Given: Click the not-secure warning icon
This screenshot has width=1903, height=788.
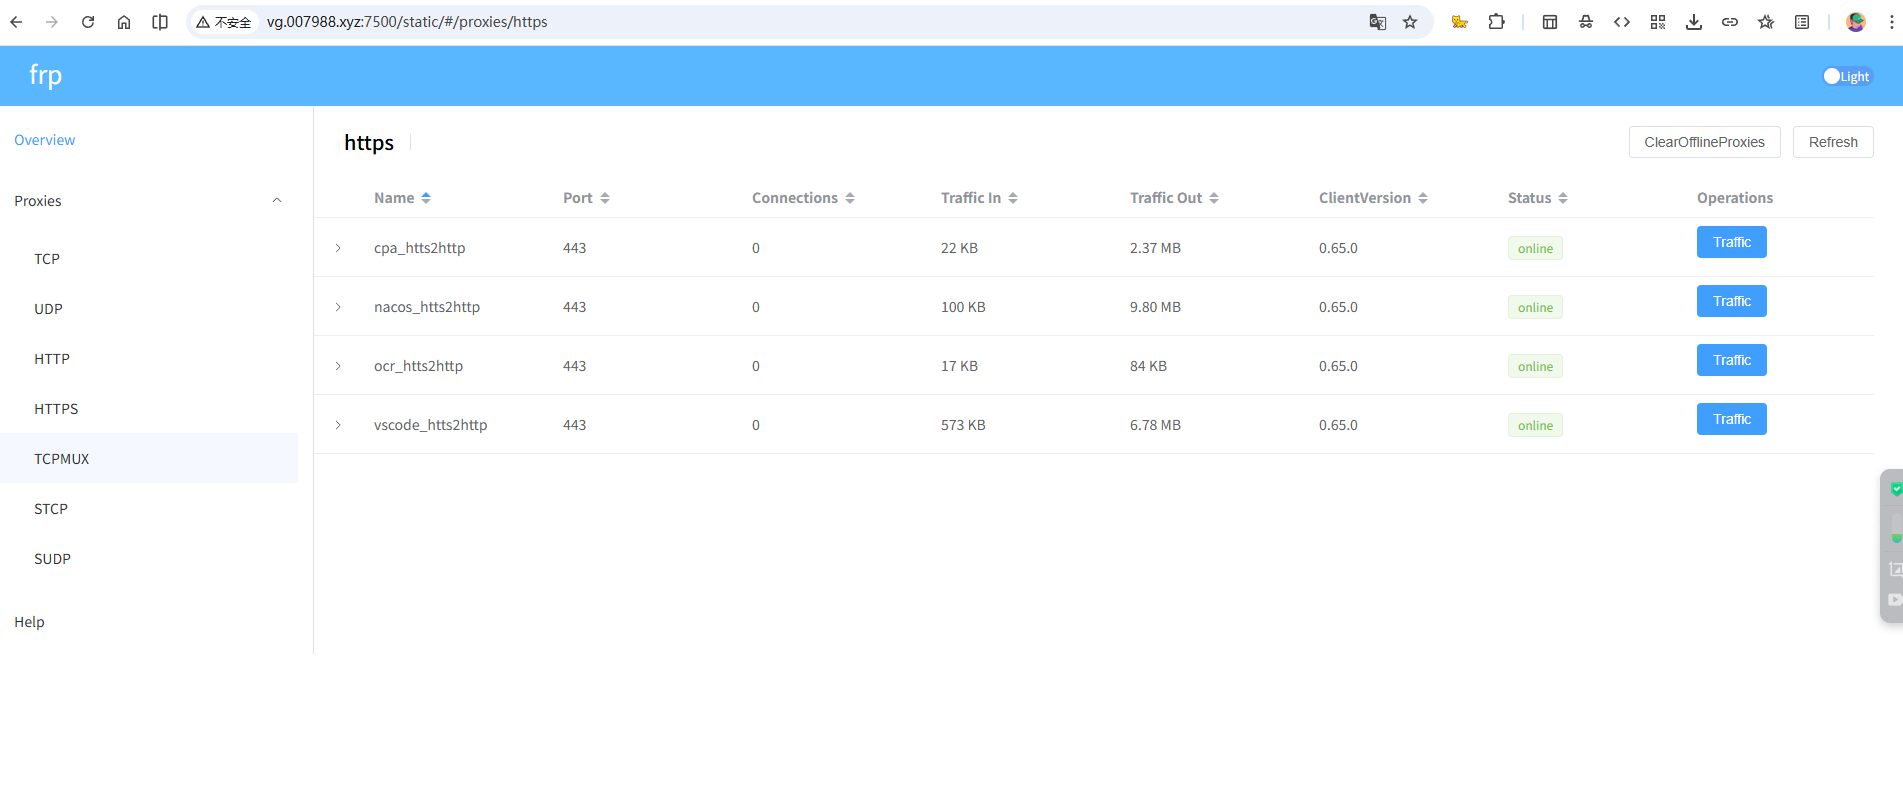Looking at the screenshot, I should point(203,22).
